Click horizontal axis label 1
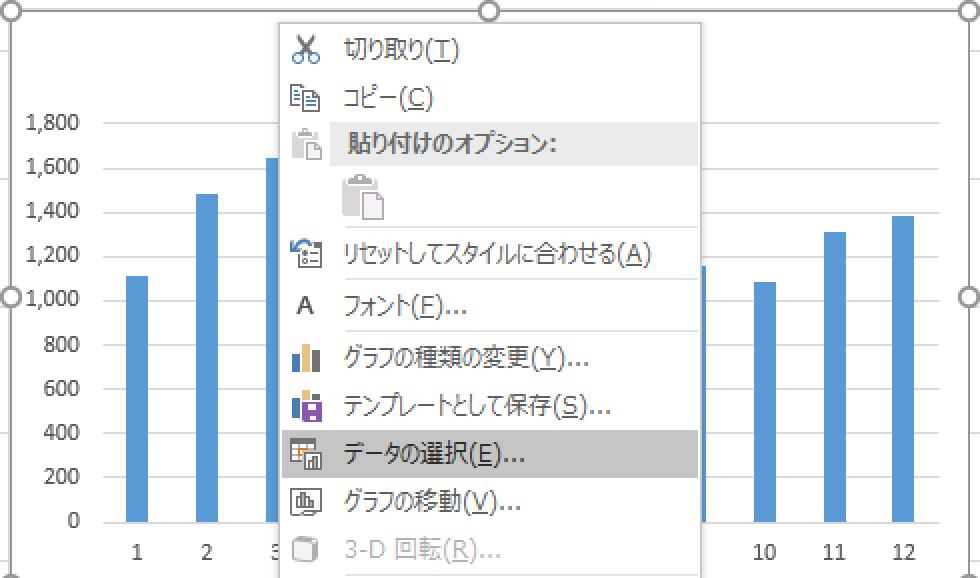Image resolution: width=980 pixels, height=578 pixels. click(x=137, y=552)
